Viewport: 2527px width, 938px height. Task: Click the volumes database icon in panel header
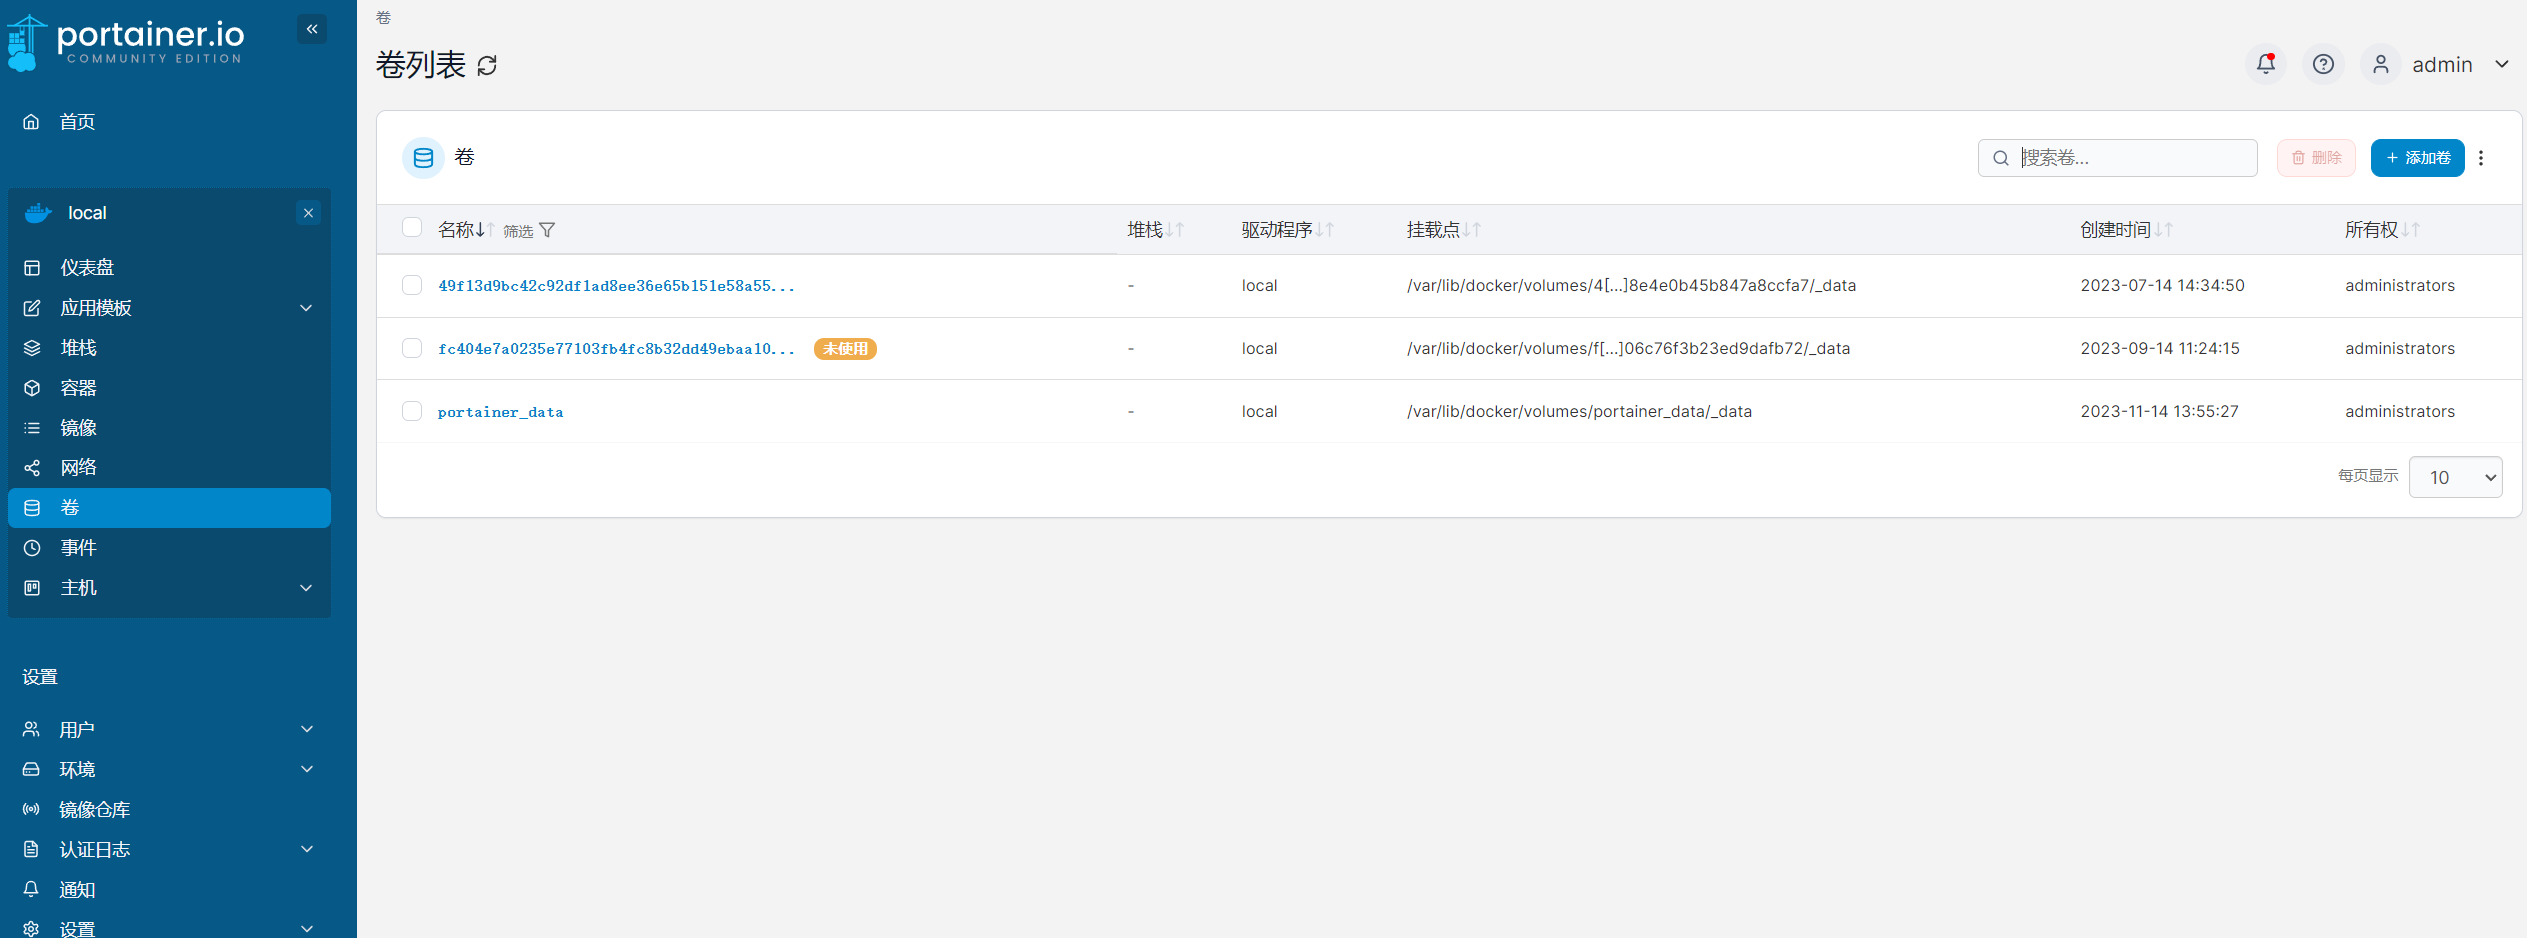(x=423, y=158)
